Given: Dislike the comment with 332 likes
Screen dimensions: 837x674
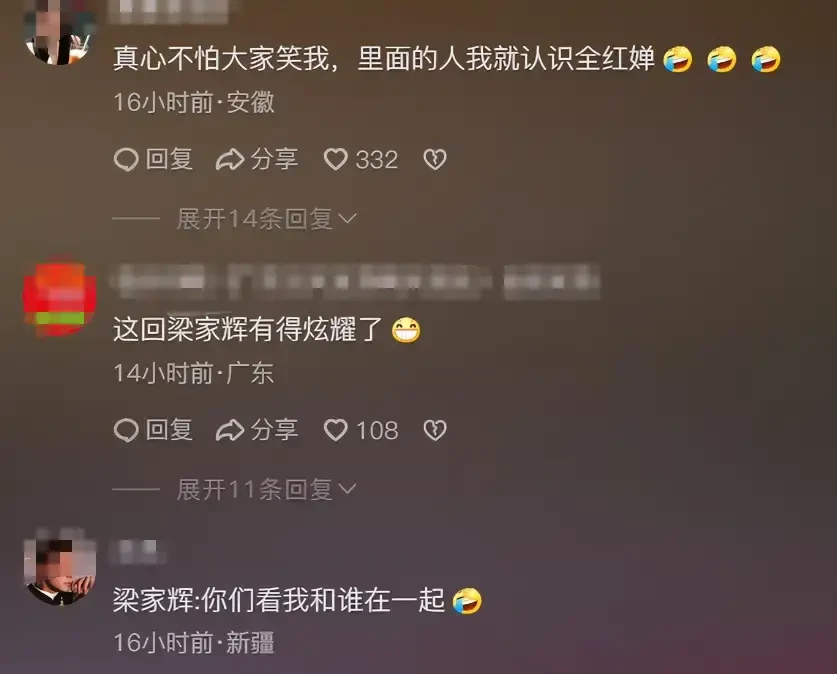Looking at the screenshot, I should [x=435, y=160].
